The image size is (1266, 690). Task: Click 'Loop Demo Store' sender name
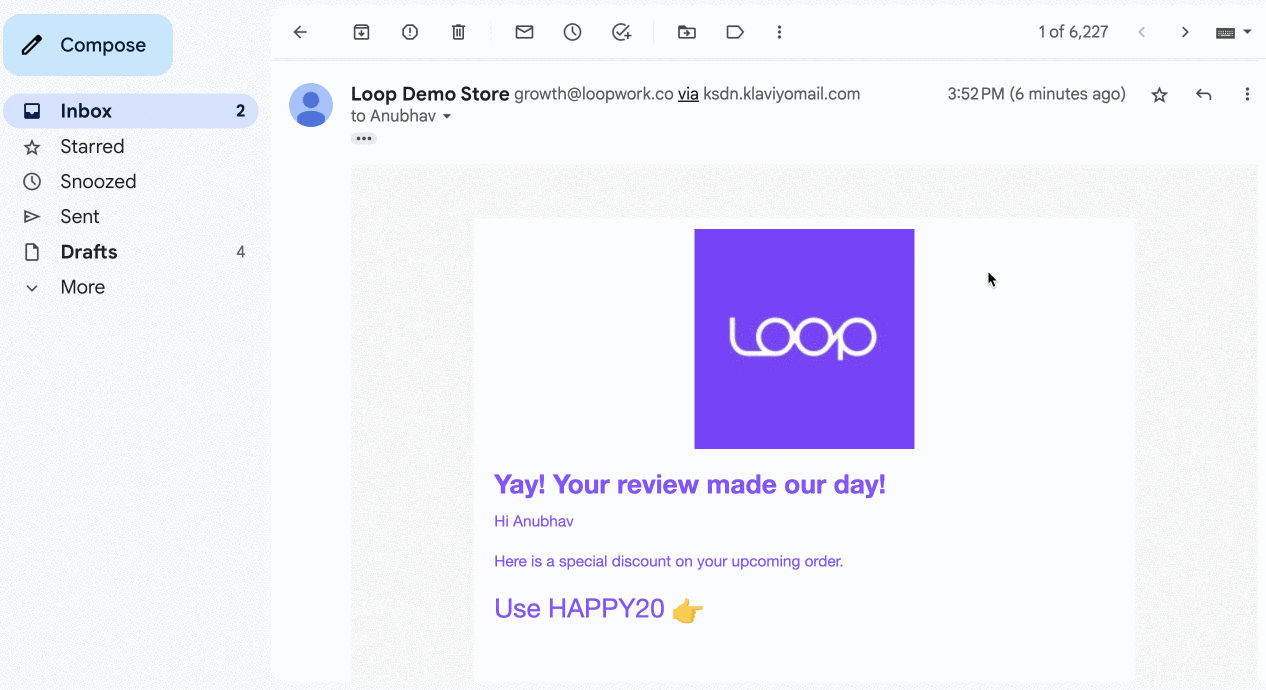tap(430, 94)
